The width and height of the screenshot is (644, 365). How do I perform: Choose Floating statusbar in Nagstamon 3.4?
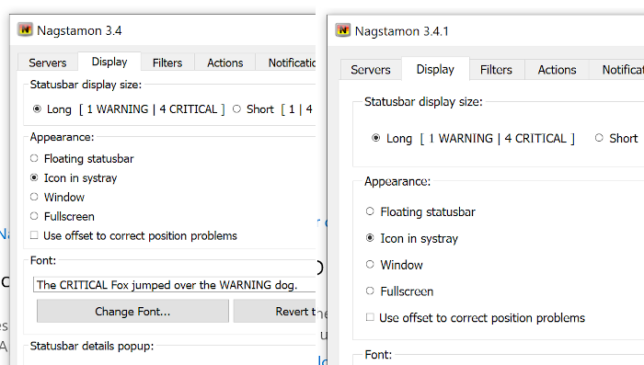34,158
